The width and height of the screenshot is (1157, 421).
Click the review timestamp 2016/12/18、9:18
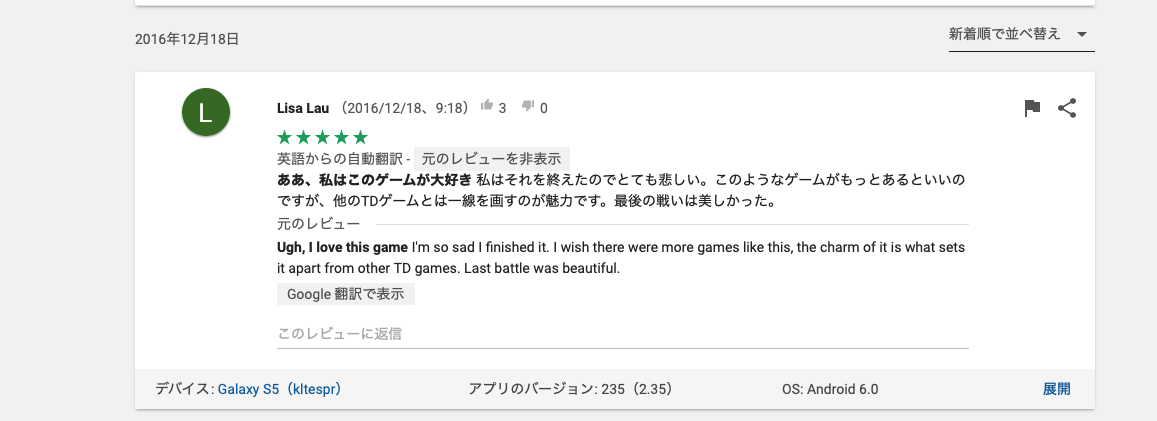click(405, 107)
